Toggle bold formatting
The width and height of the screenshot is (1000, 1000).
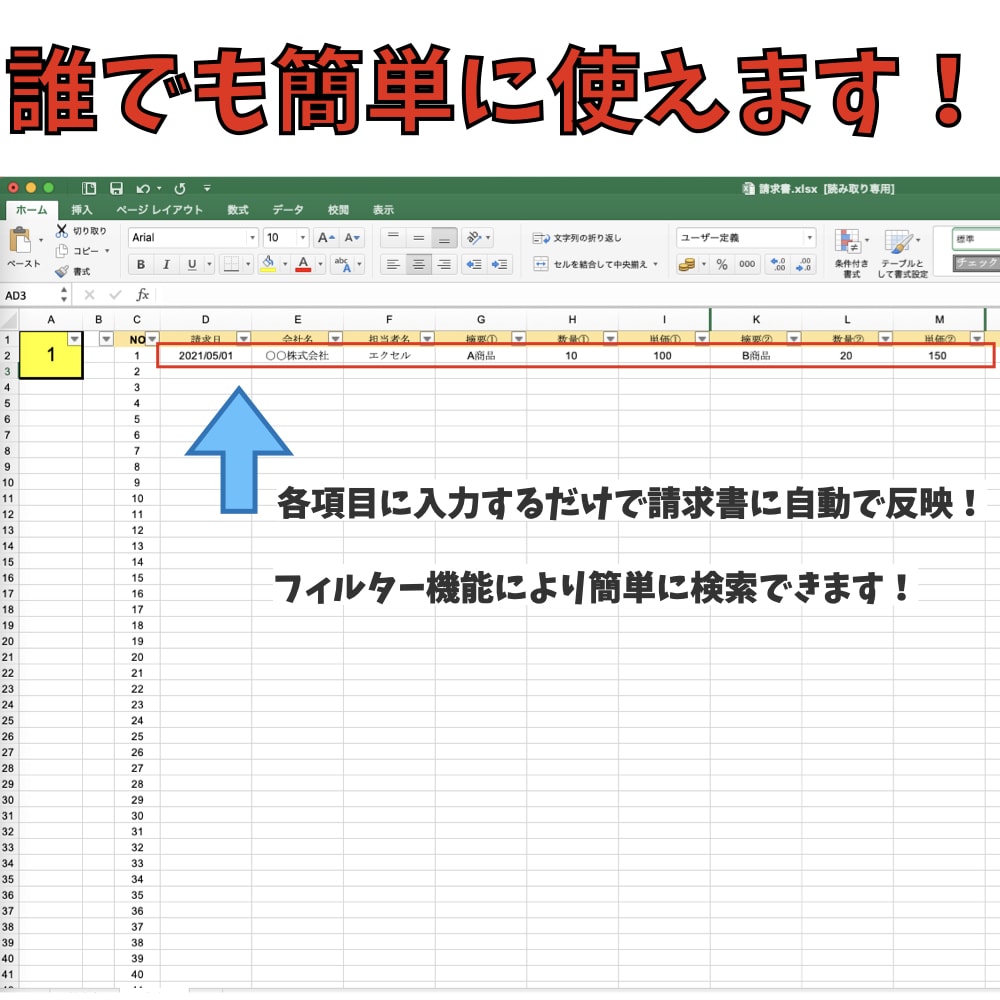tap(141, 264)
